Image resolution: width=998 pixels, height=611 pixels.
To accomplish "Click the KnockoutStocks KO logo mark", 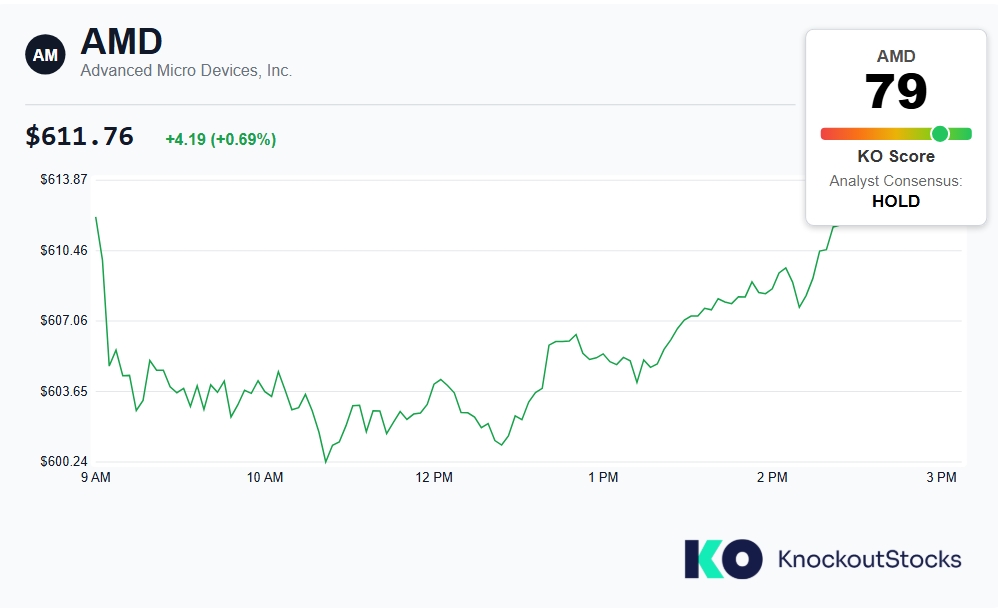I will pyautogui.click(x=723, y=559).
